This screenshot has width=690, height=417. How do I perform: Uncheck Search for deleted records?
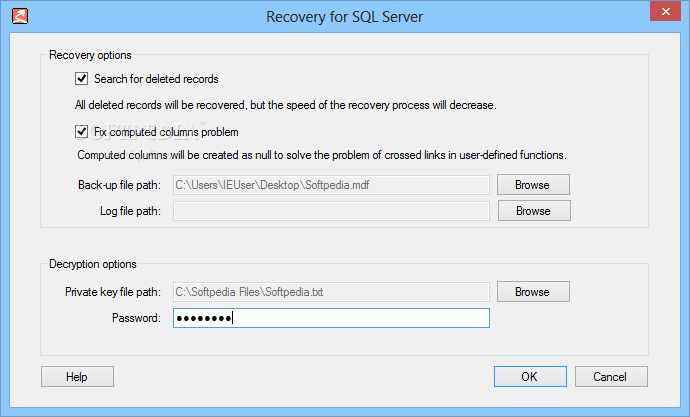(81, 79)
